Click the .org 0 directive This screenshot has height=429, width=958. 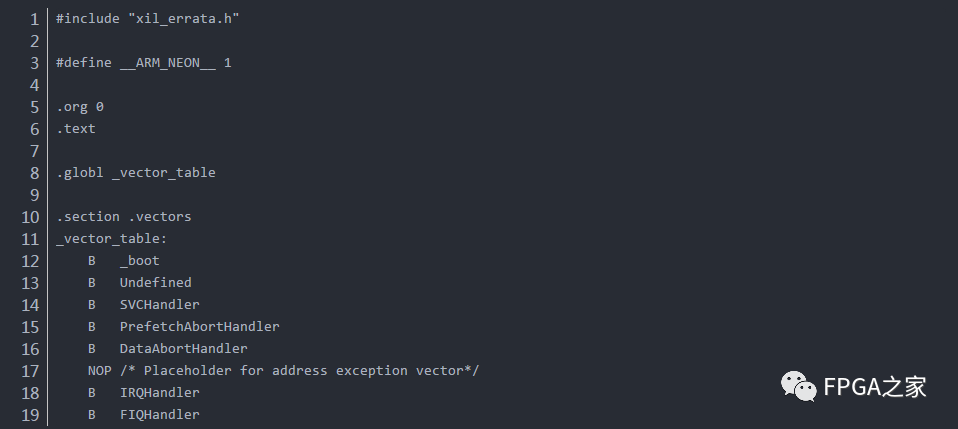80,107
